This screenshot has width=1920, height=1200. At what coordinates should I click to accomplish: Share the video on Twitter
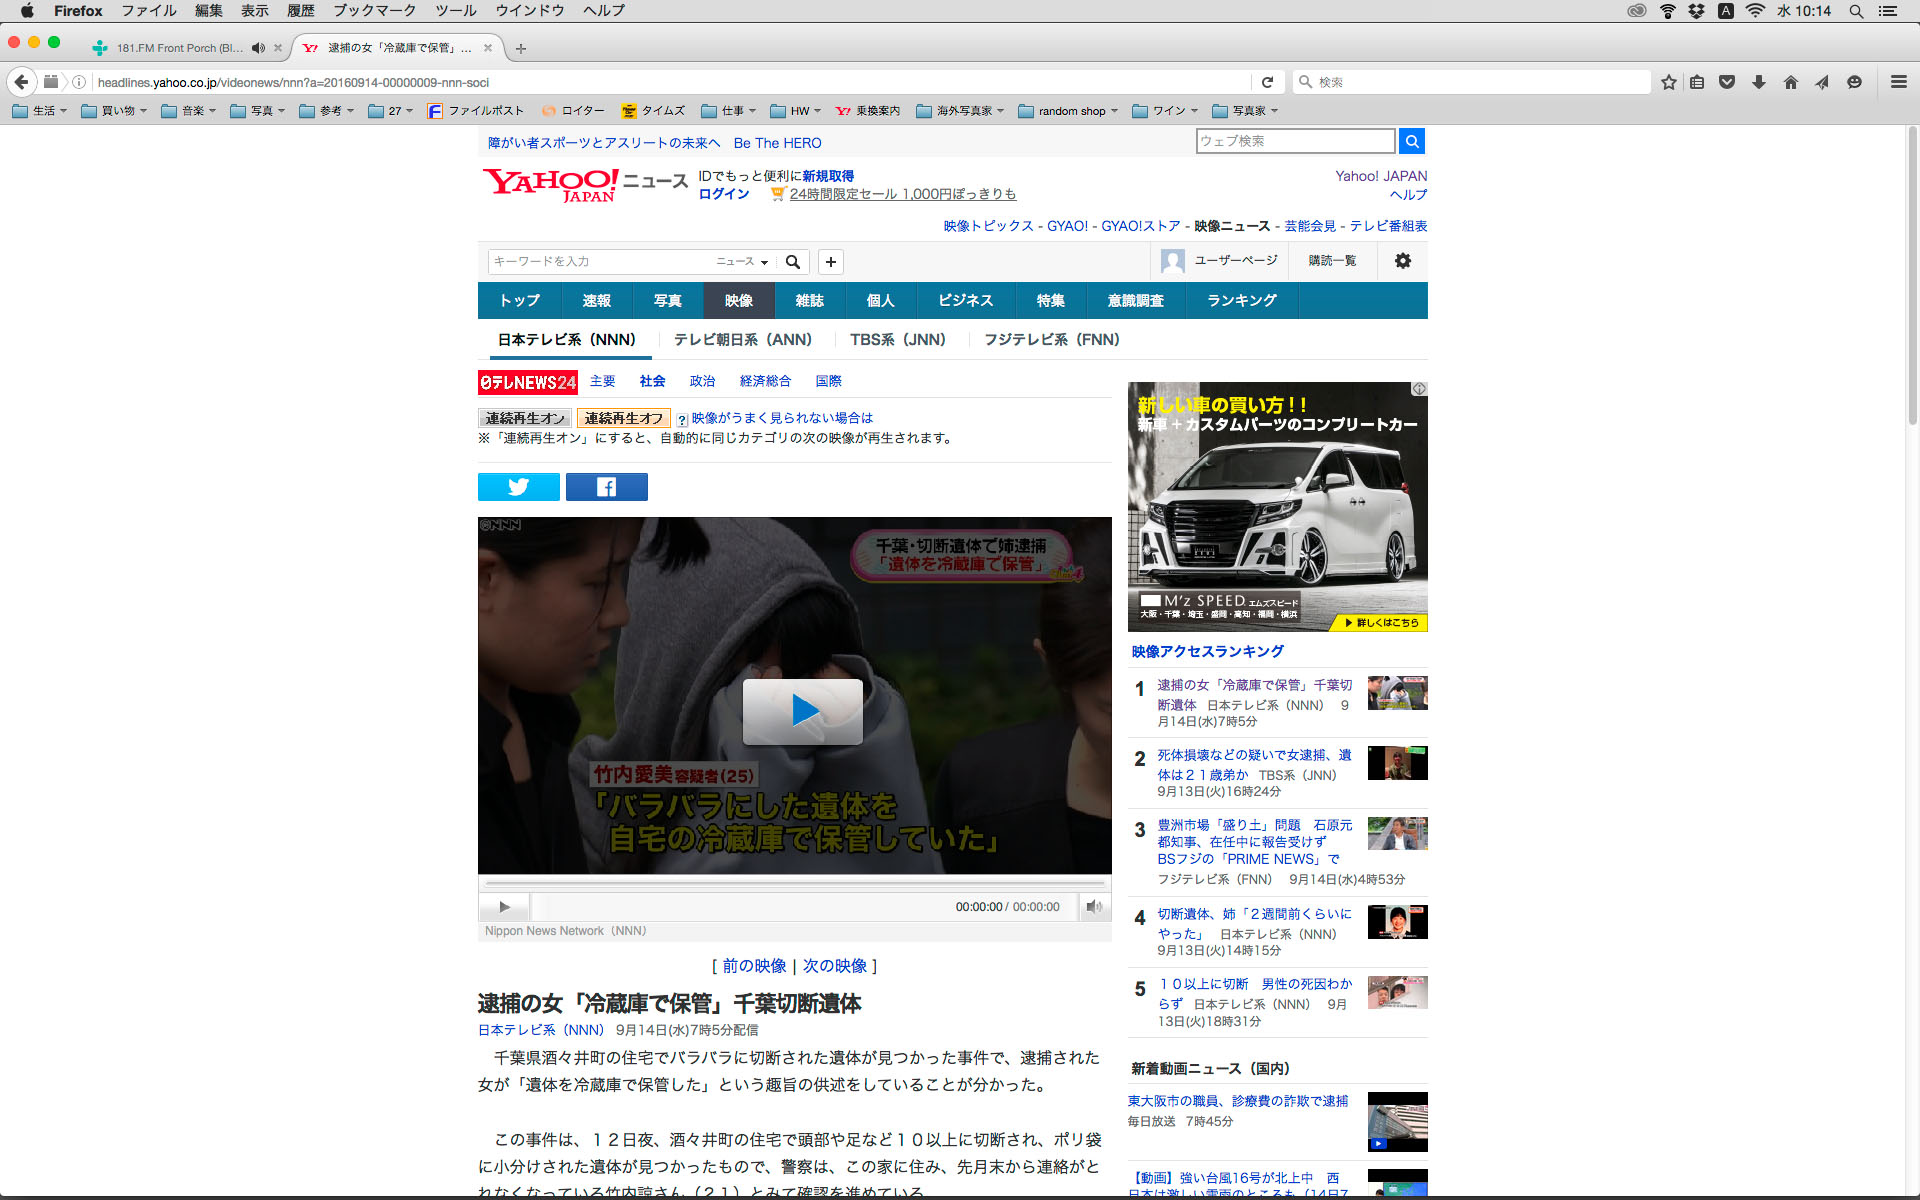pos(518,487)
